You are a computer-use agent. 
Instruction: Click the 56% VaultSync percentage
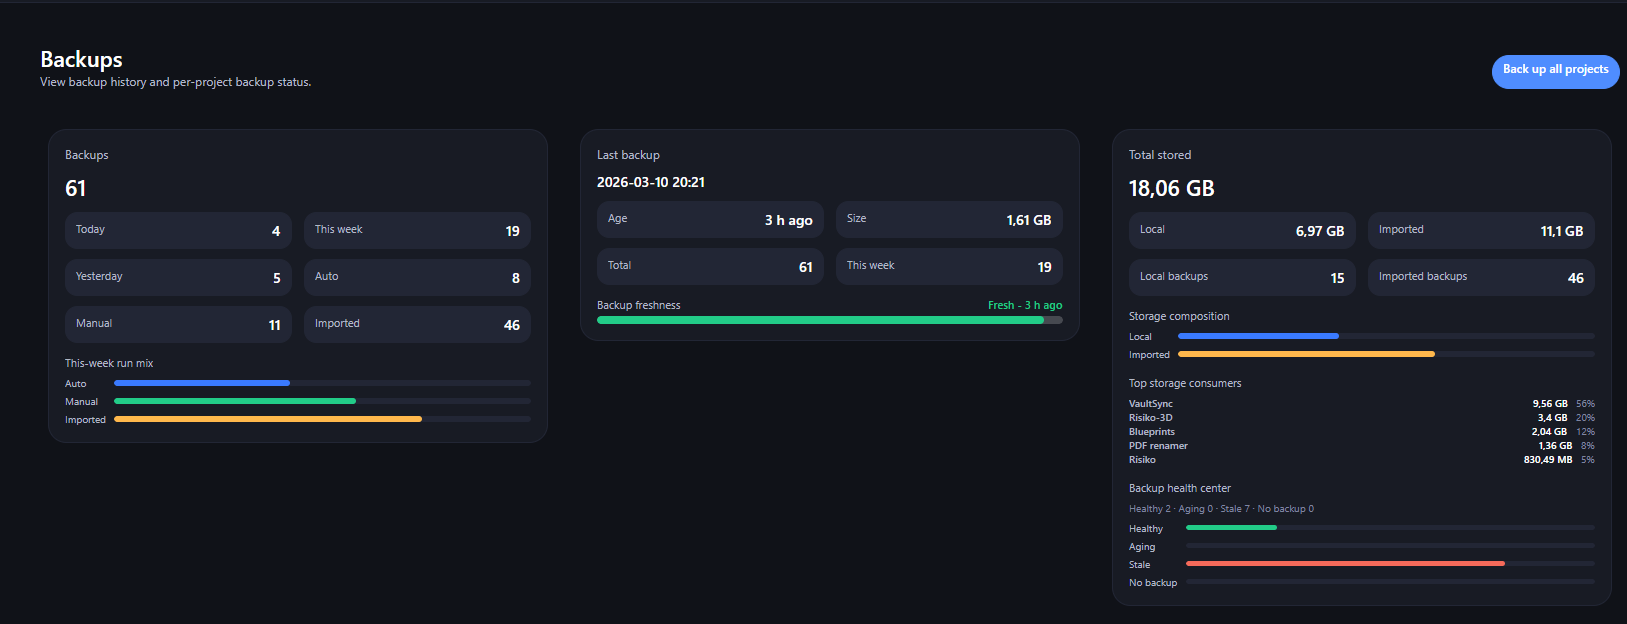(1585, 404)
